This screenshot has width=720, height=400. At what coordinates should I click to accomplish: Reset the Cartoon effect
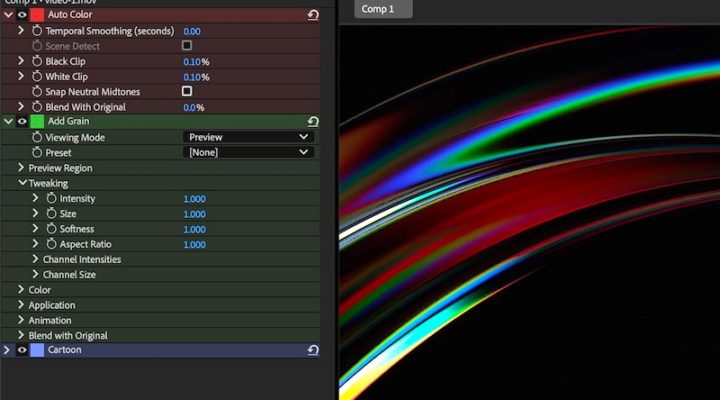click(313, 350)
